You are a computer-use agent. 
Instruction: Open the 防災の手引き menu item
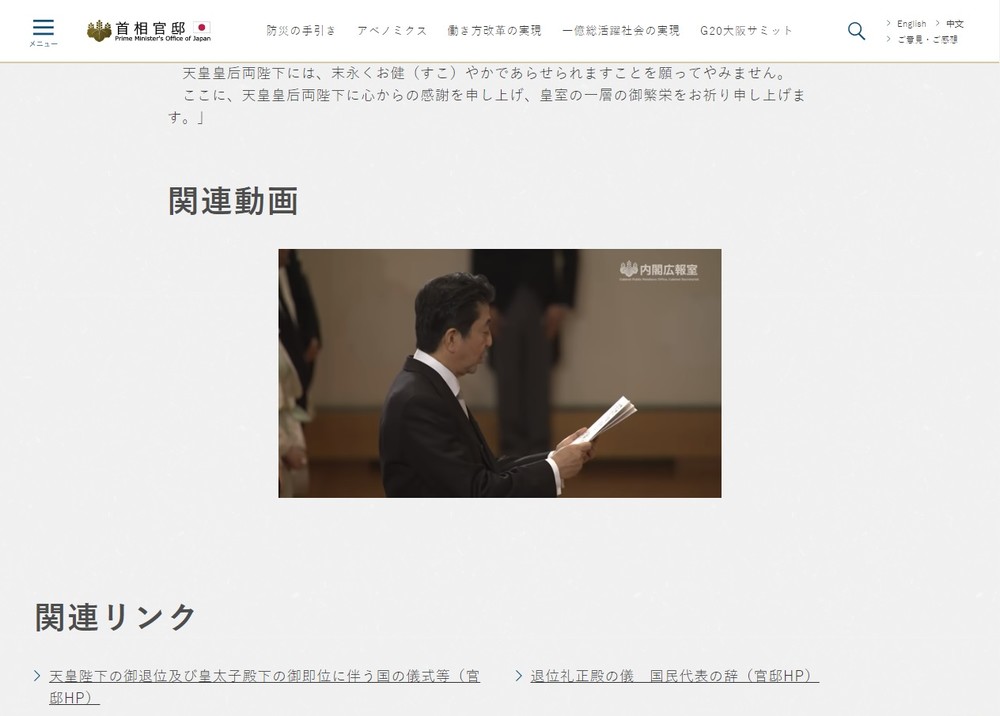pyautogui.click(x=303, y=31)
